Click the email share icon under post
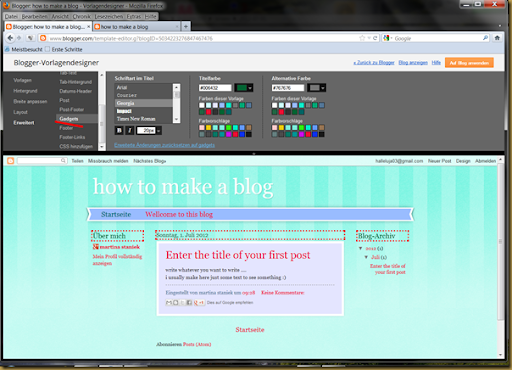The image size is (512, 370). pos(169,302)
